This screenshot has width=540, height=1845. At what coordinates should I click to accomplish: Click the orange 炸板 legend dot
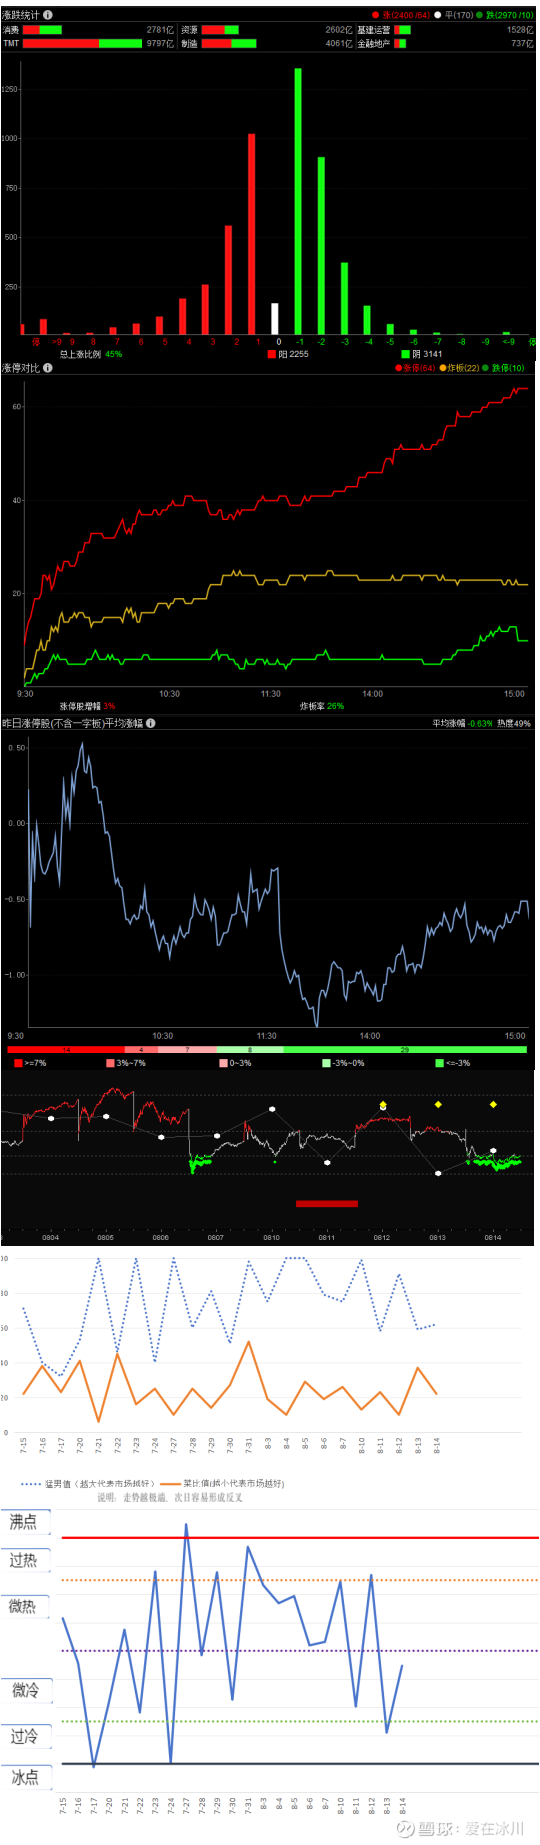click(x=443, y=368)
